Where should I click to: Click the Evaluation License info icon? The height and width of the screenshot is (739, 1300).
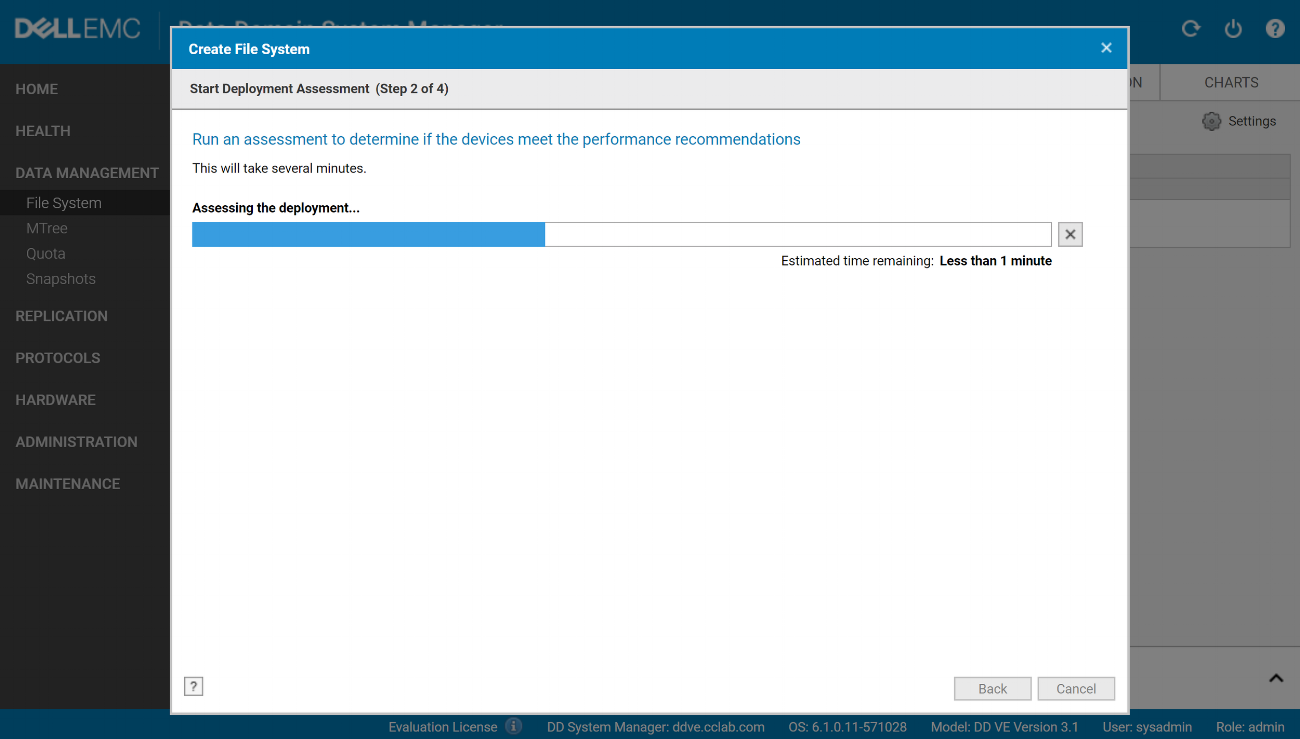pyautogui.click(x=513, y=726)
